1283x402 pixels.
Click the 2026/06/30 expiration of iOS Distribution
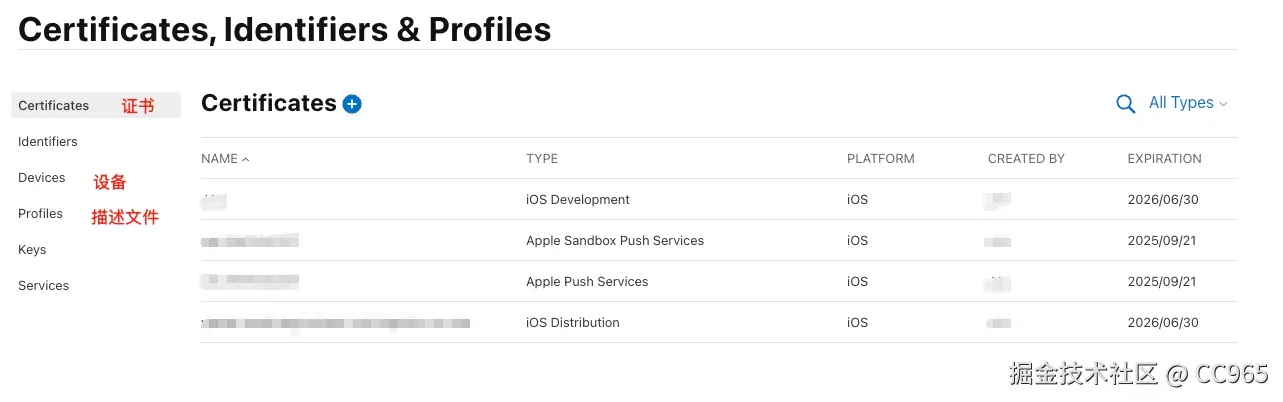pyautogui.click(x=1163, y=323)
